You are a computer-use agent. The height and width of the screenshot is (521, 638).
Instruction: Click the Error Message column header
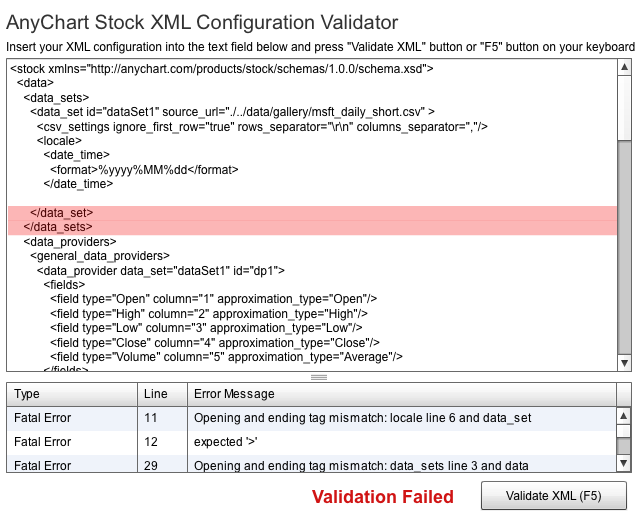(x=400, y=394)
